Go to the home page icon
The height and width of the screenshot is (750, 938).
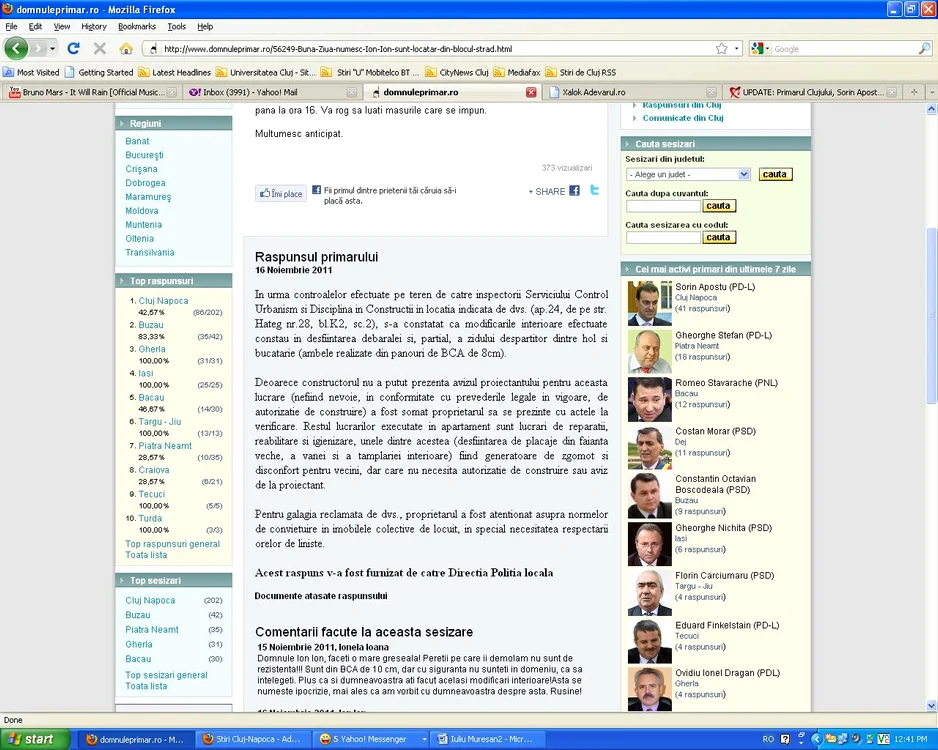point(126,48)
